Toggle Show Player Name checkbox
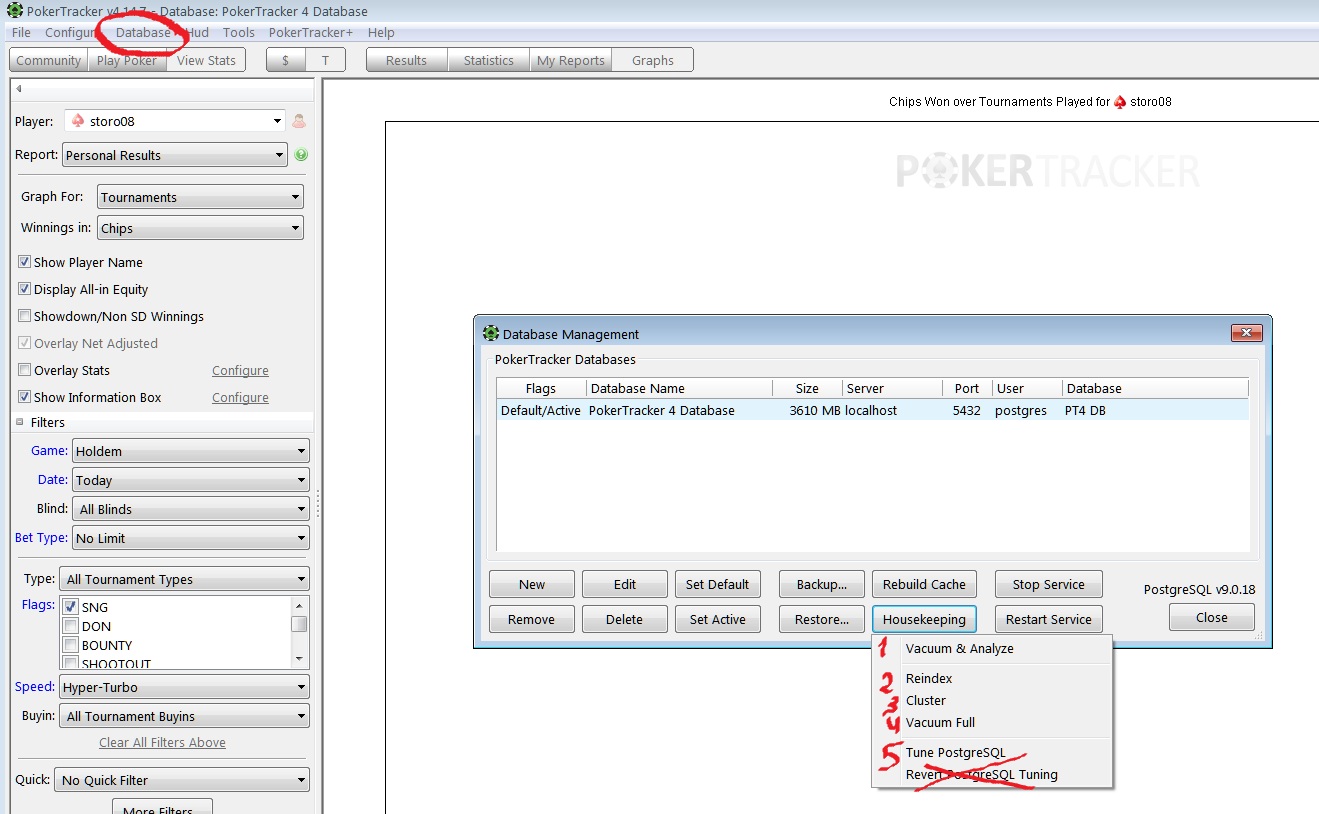Viewport: 1319px width, 814px height. tap(25, 262)
